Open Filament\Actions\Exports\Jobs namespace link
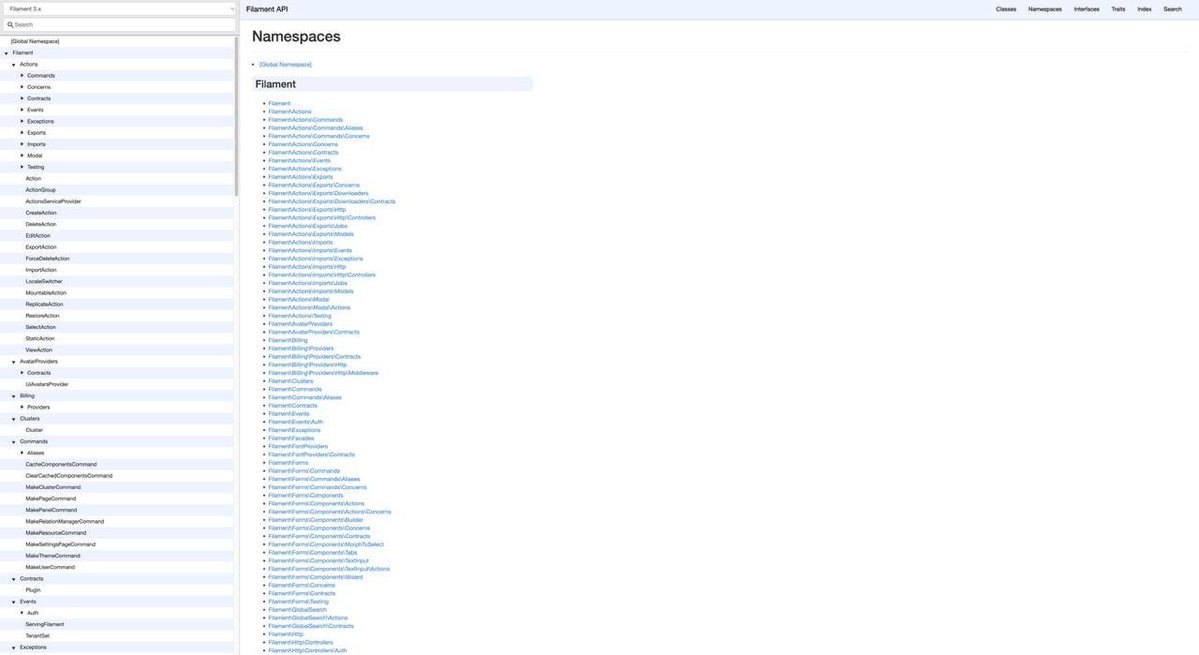1199x655 pixels. 307,226
